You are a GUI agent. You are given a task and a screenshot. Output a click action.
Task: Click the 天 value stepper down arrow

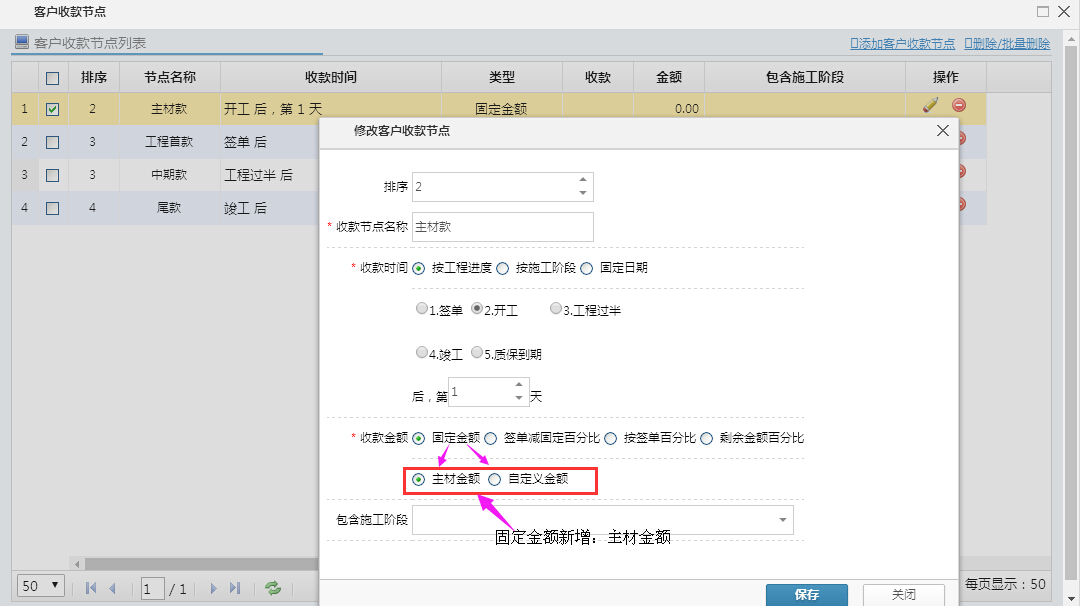(x=519, y=398)
